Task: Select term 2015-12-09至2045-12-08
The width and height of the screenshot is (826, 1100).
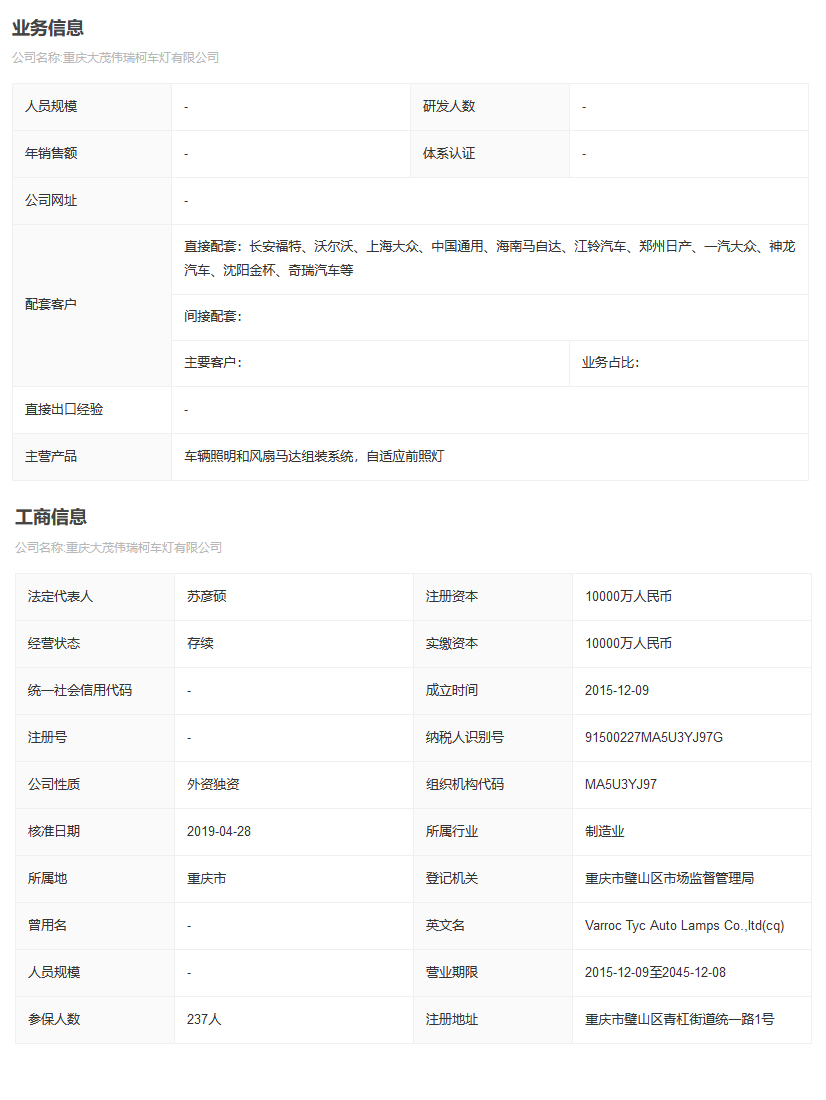Action: (x=655, y=972)
